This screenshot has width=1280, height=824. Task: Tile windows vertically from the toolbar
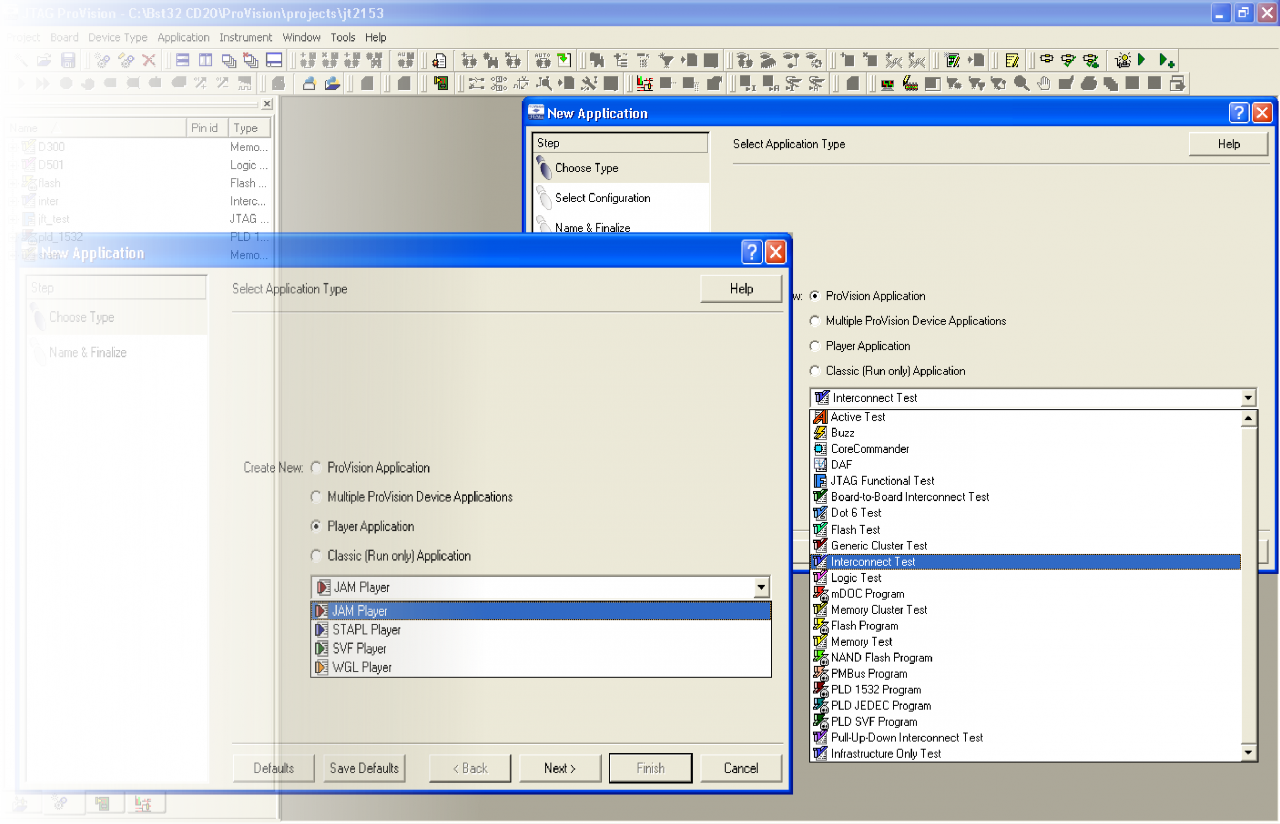click(205, 60)
